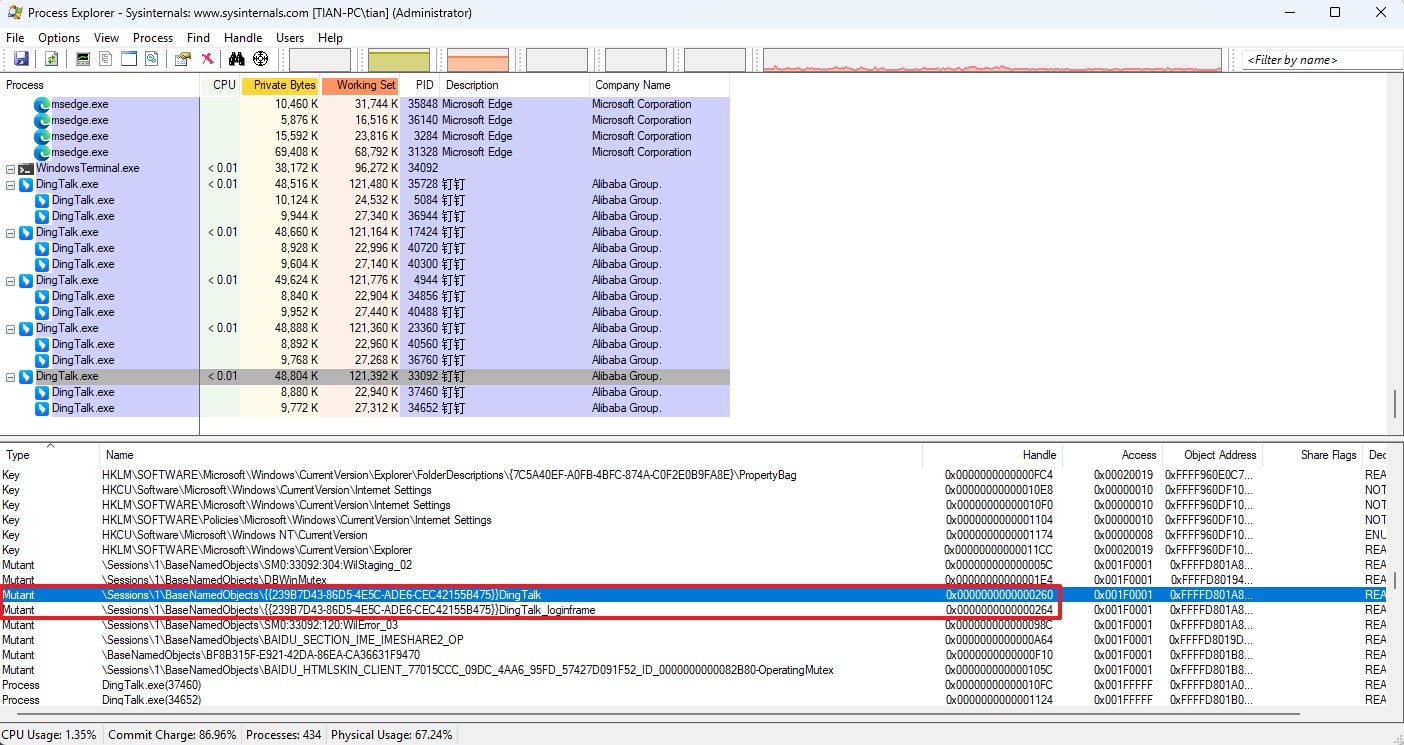Viewport: 1404px width, 745px height.
Task: Click the icon of child DingTalk.exe PID 34652
Action: coord(42,408)
